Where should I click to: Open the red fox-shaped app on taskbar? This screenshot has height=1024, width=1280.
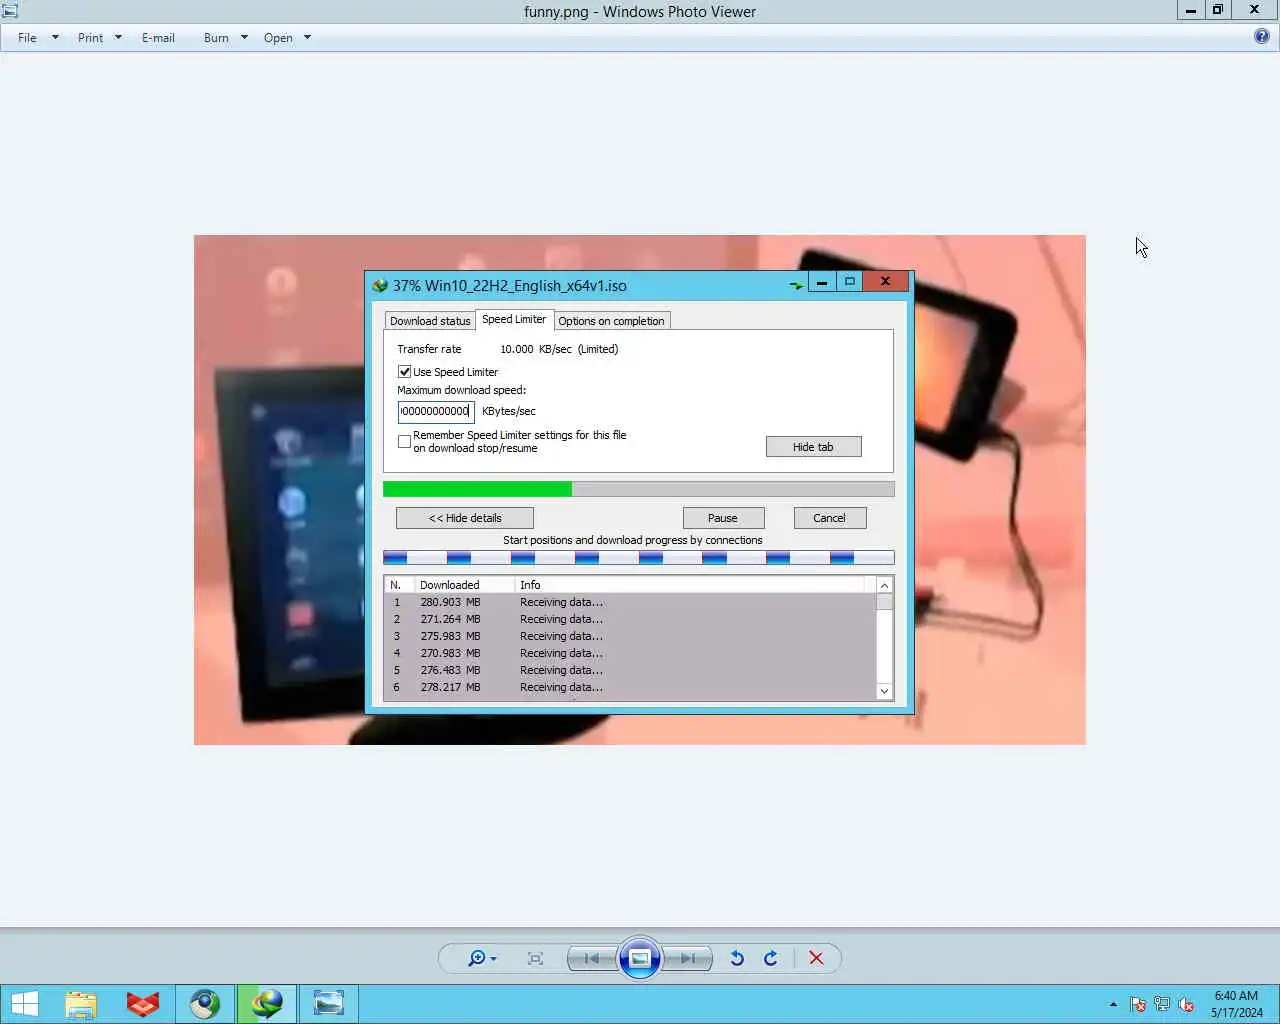pos(143,1004)
